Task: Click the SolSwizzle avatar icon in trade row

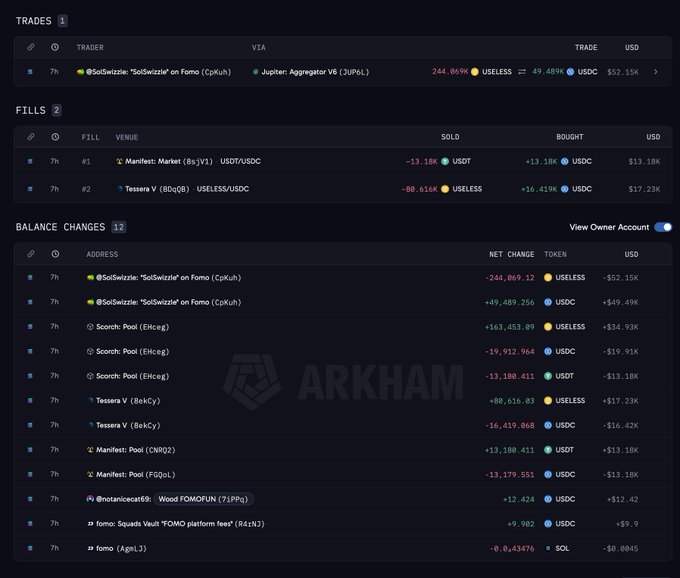Action: (x=80, y=72)
